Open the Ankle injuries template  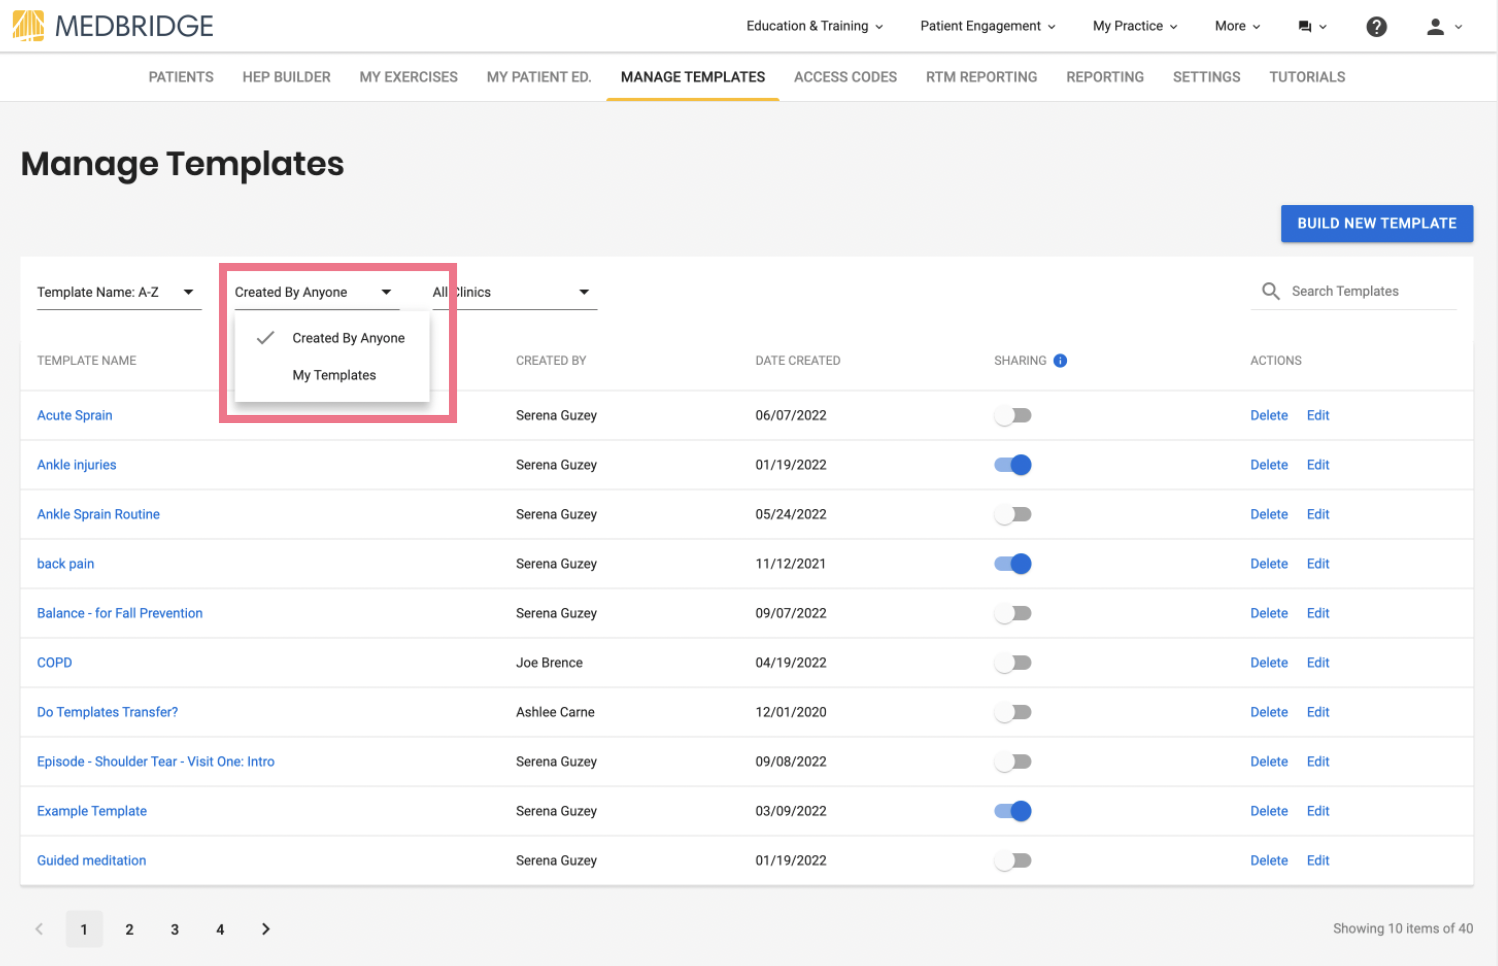[77, 465]
